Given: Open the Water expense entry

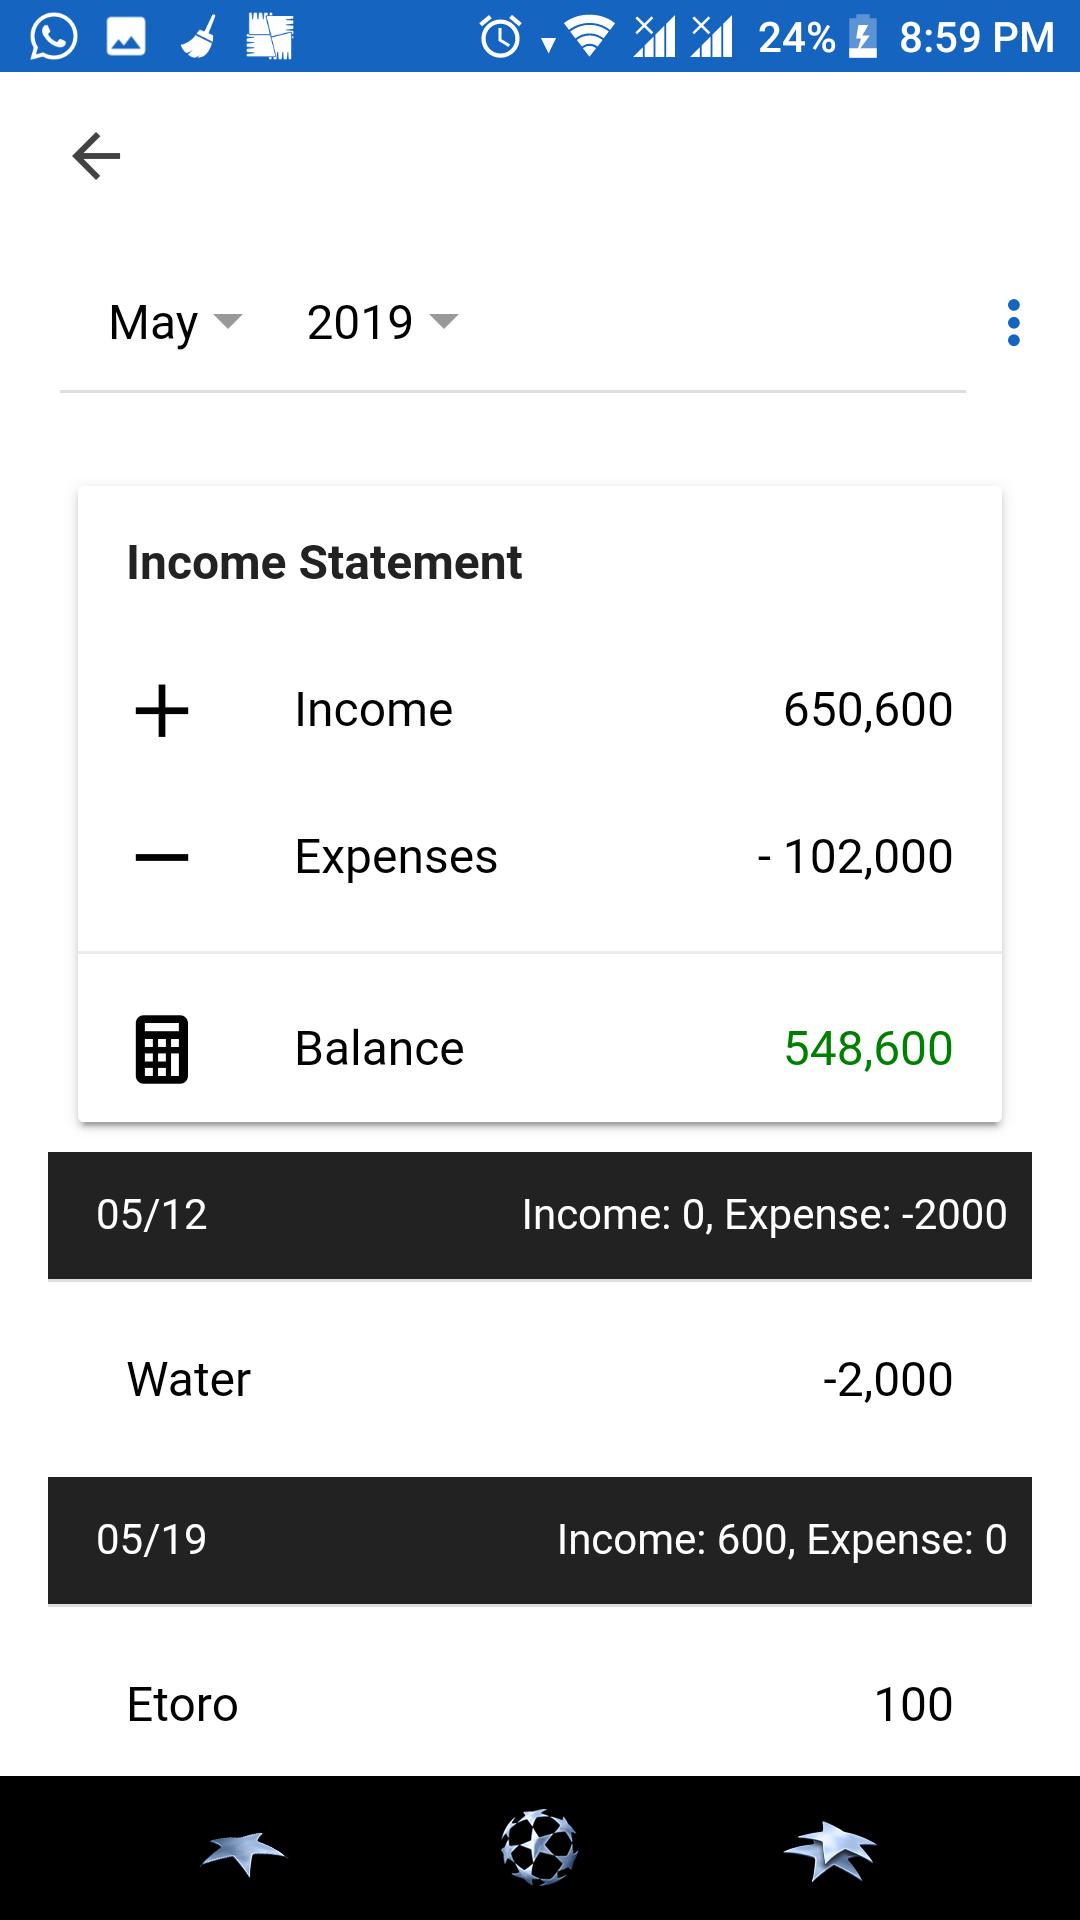Looking at the screenshot, I should [x=540, y=1379].
